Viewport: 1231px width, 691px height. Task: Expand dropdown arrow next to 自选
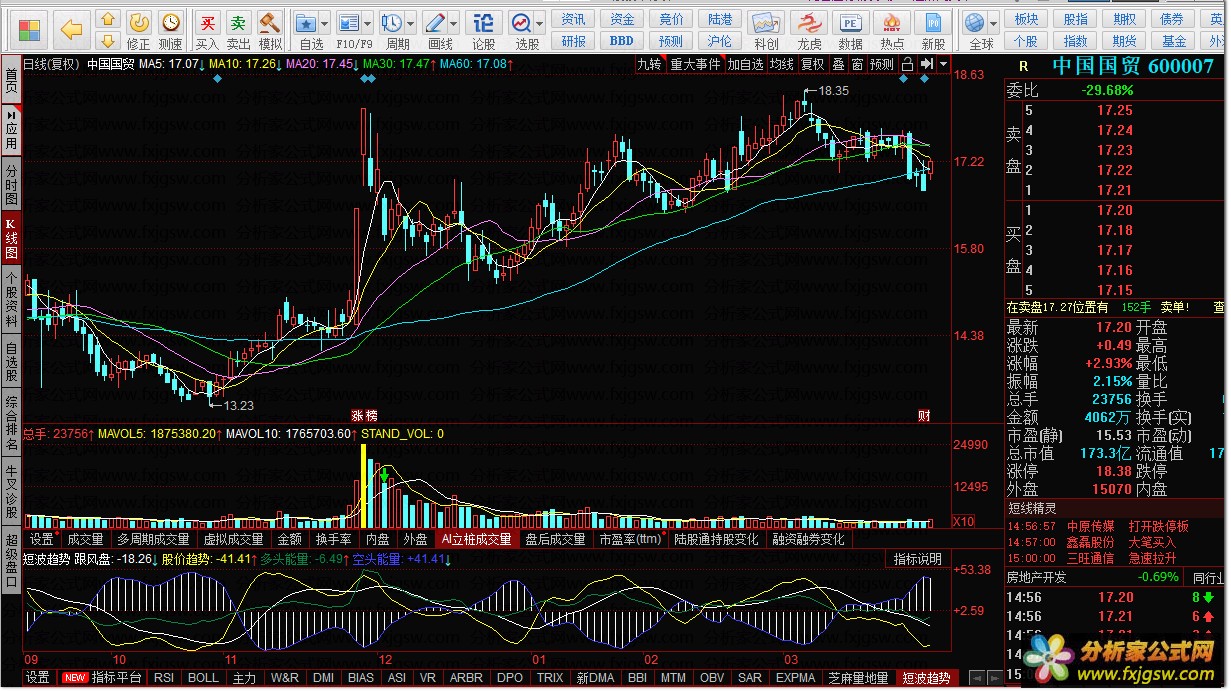326,22
